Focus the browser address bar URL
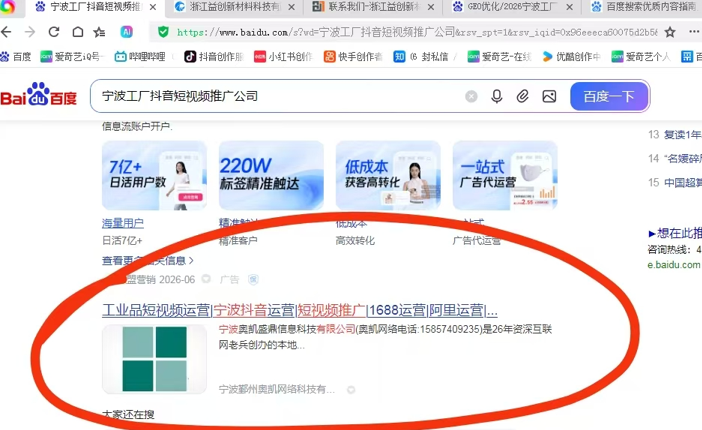 (x=416, y=32)
